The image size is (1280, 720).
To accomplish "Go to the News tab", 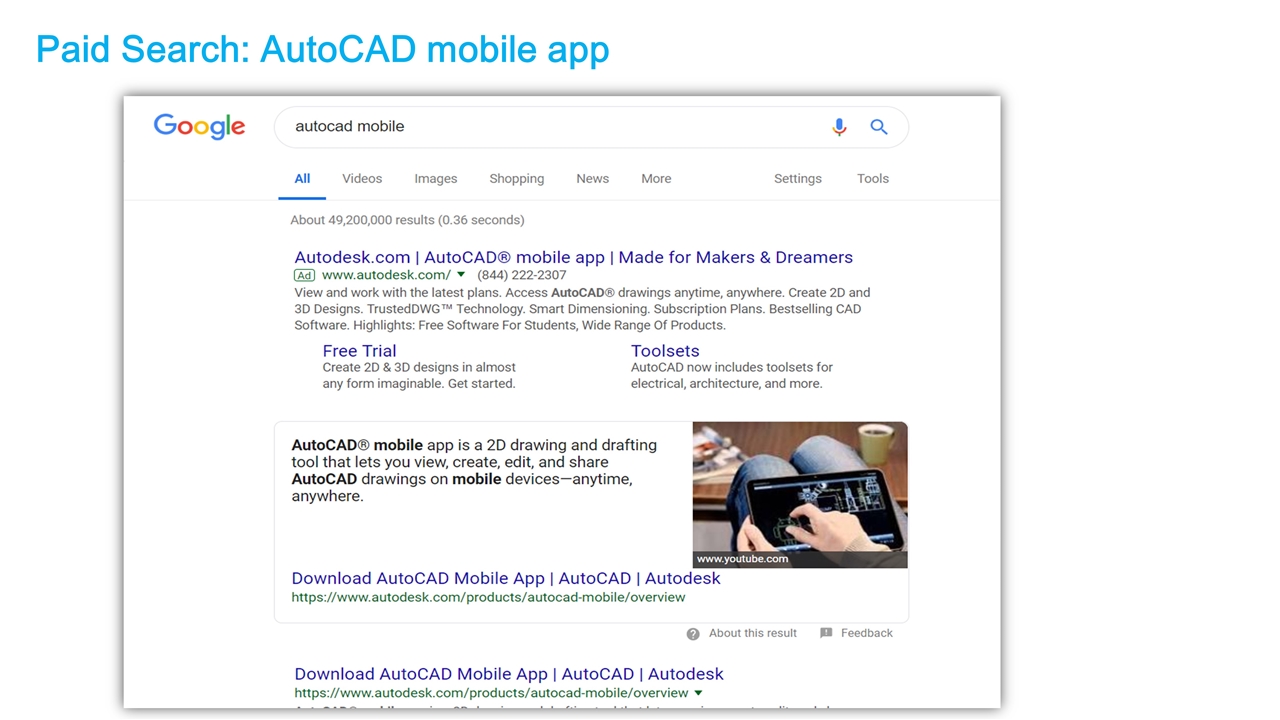I will (592, 179).
